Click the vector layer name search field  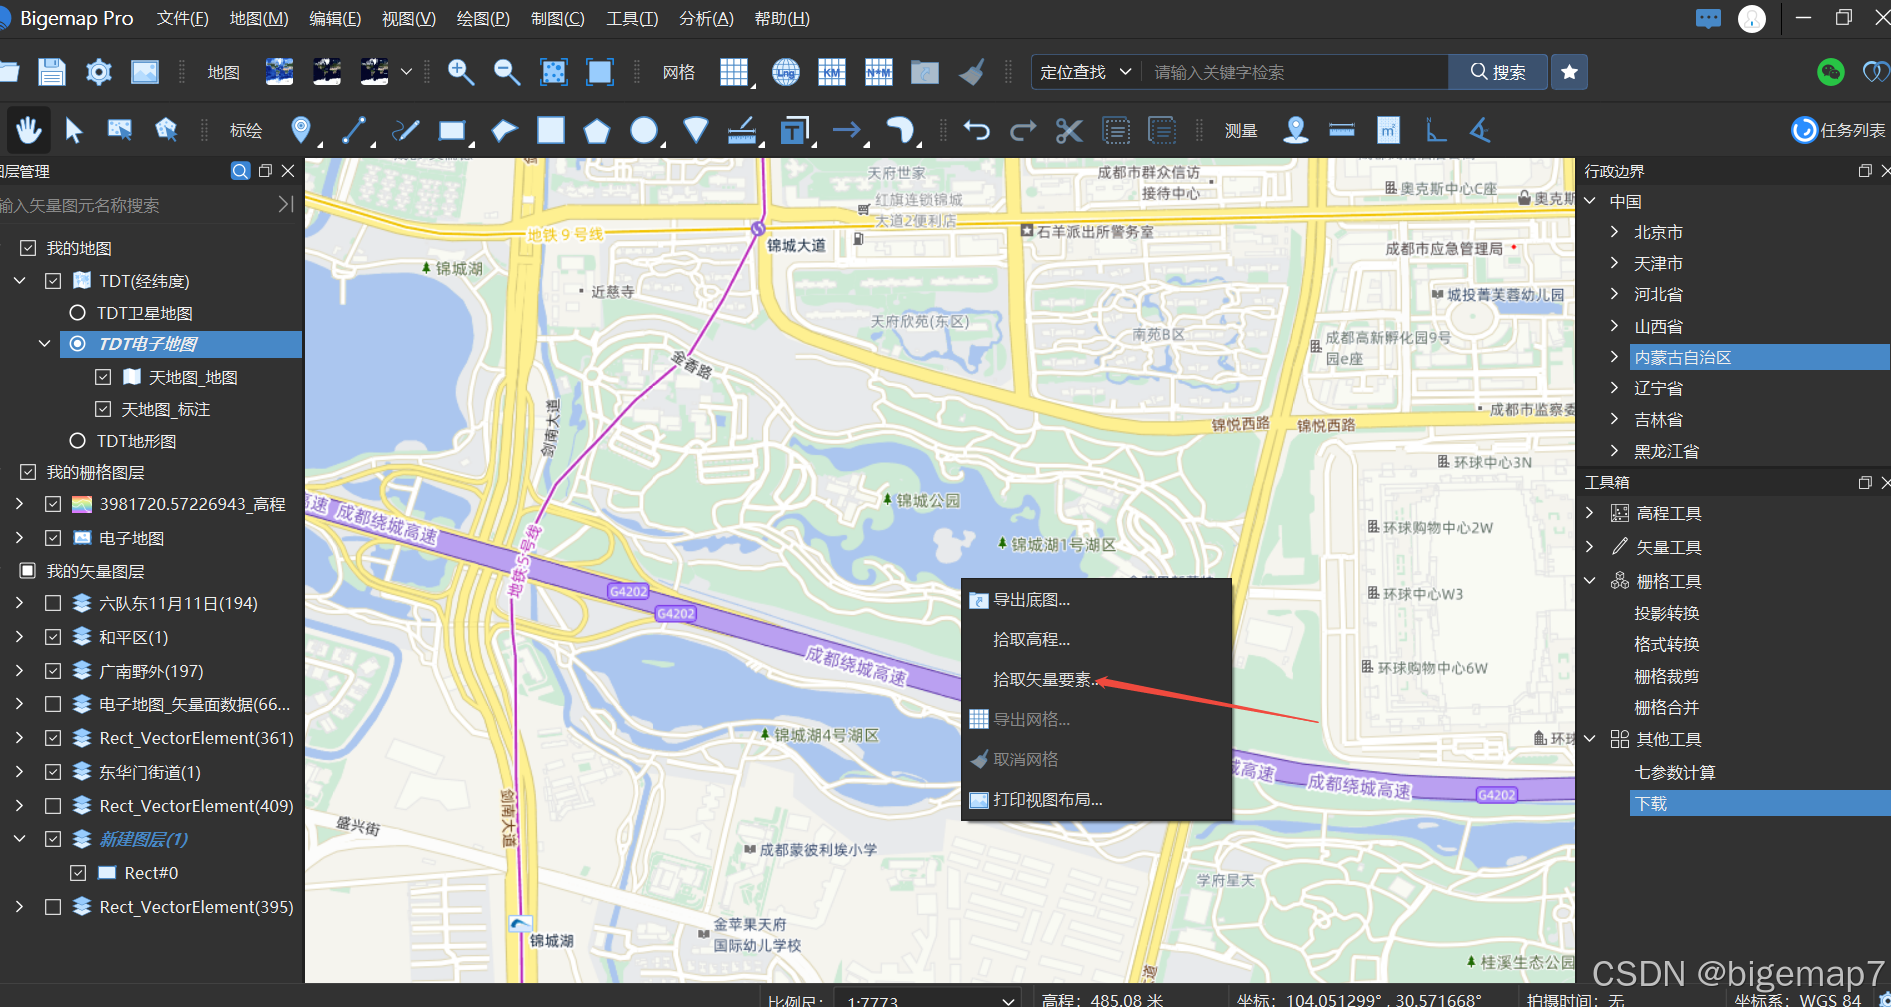pyautogui.click(x=135, y=205)
